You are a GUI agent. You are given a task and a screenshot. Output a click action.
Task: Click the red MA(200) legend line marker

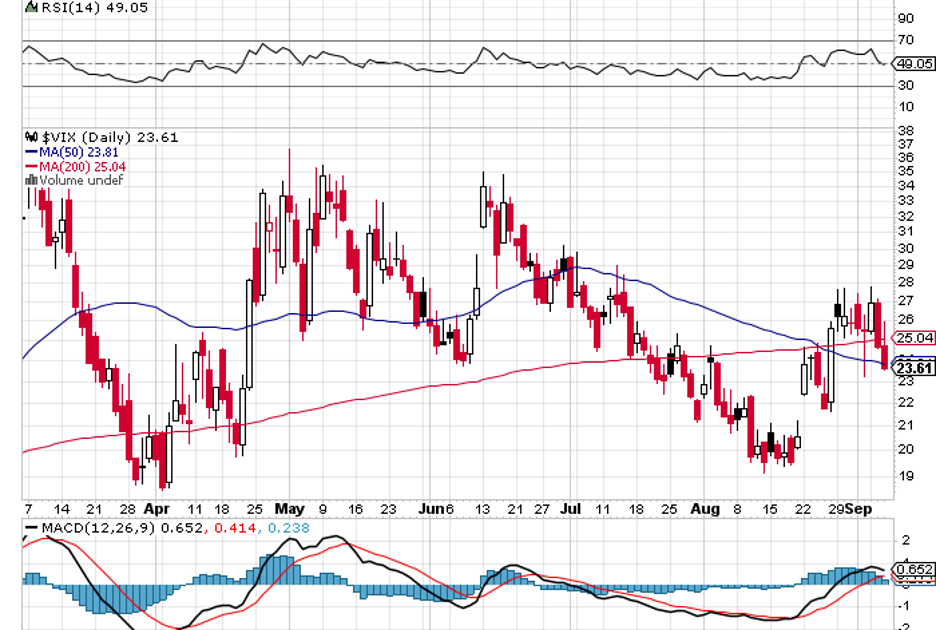pyautogui.click(x=30, y=167)
